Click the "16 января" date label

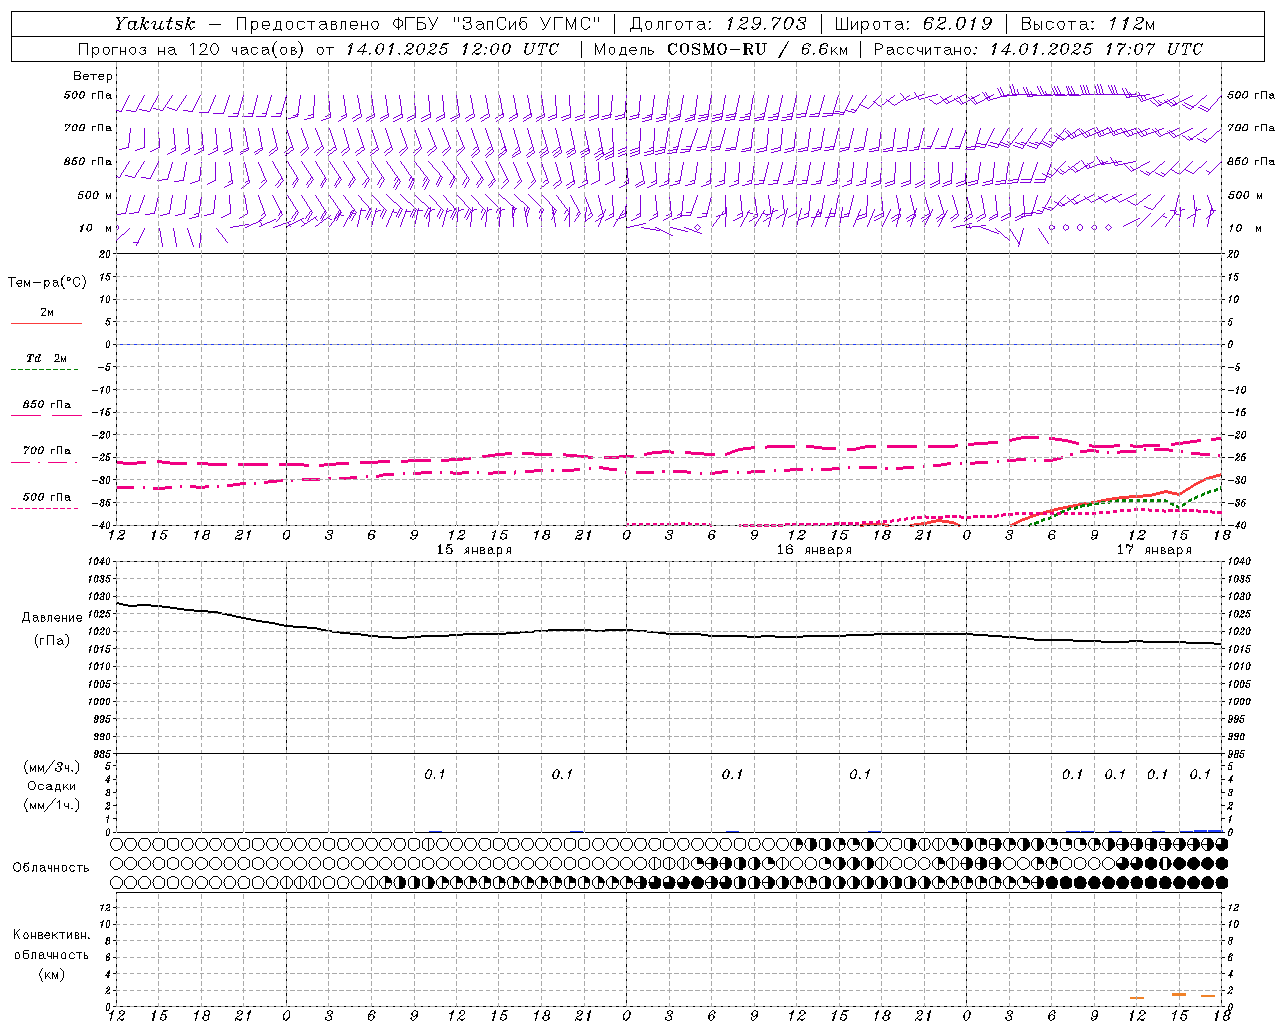[x=814, y=550]
